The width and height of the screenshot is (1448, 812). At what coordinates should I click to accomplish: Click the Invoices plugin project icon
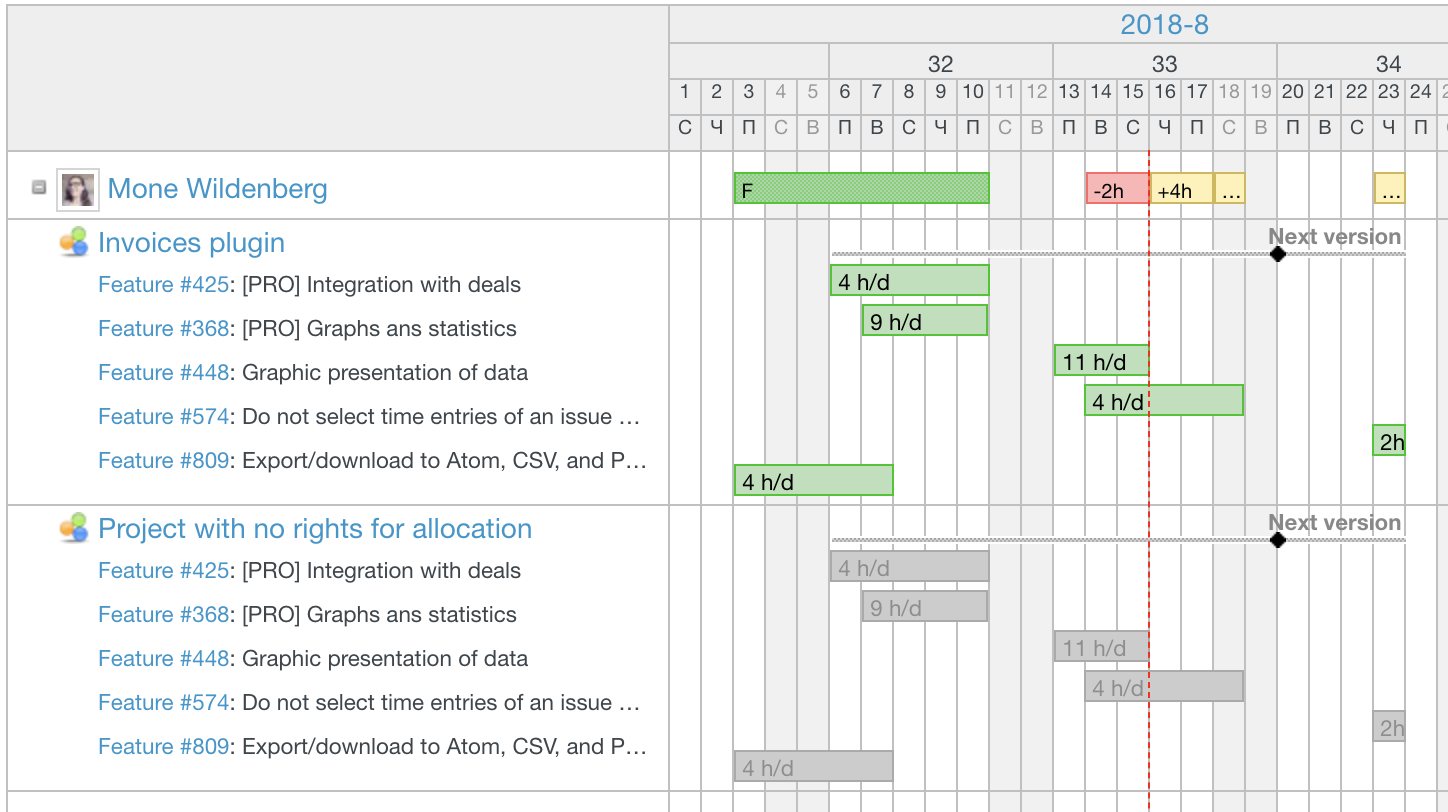click(73, 243)
